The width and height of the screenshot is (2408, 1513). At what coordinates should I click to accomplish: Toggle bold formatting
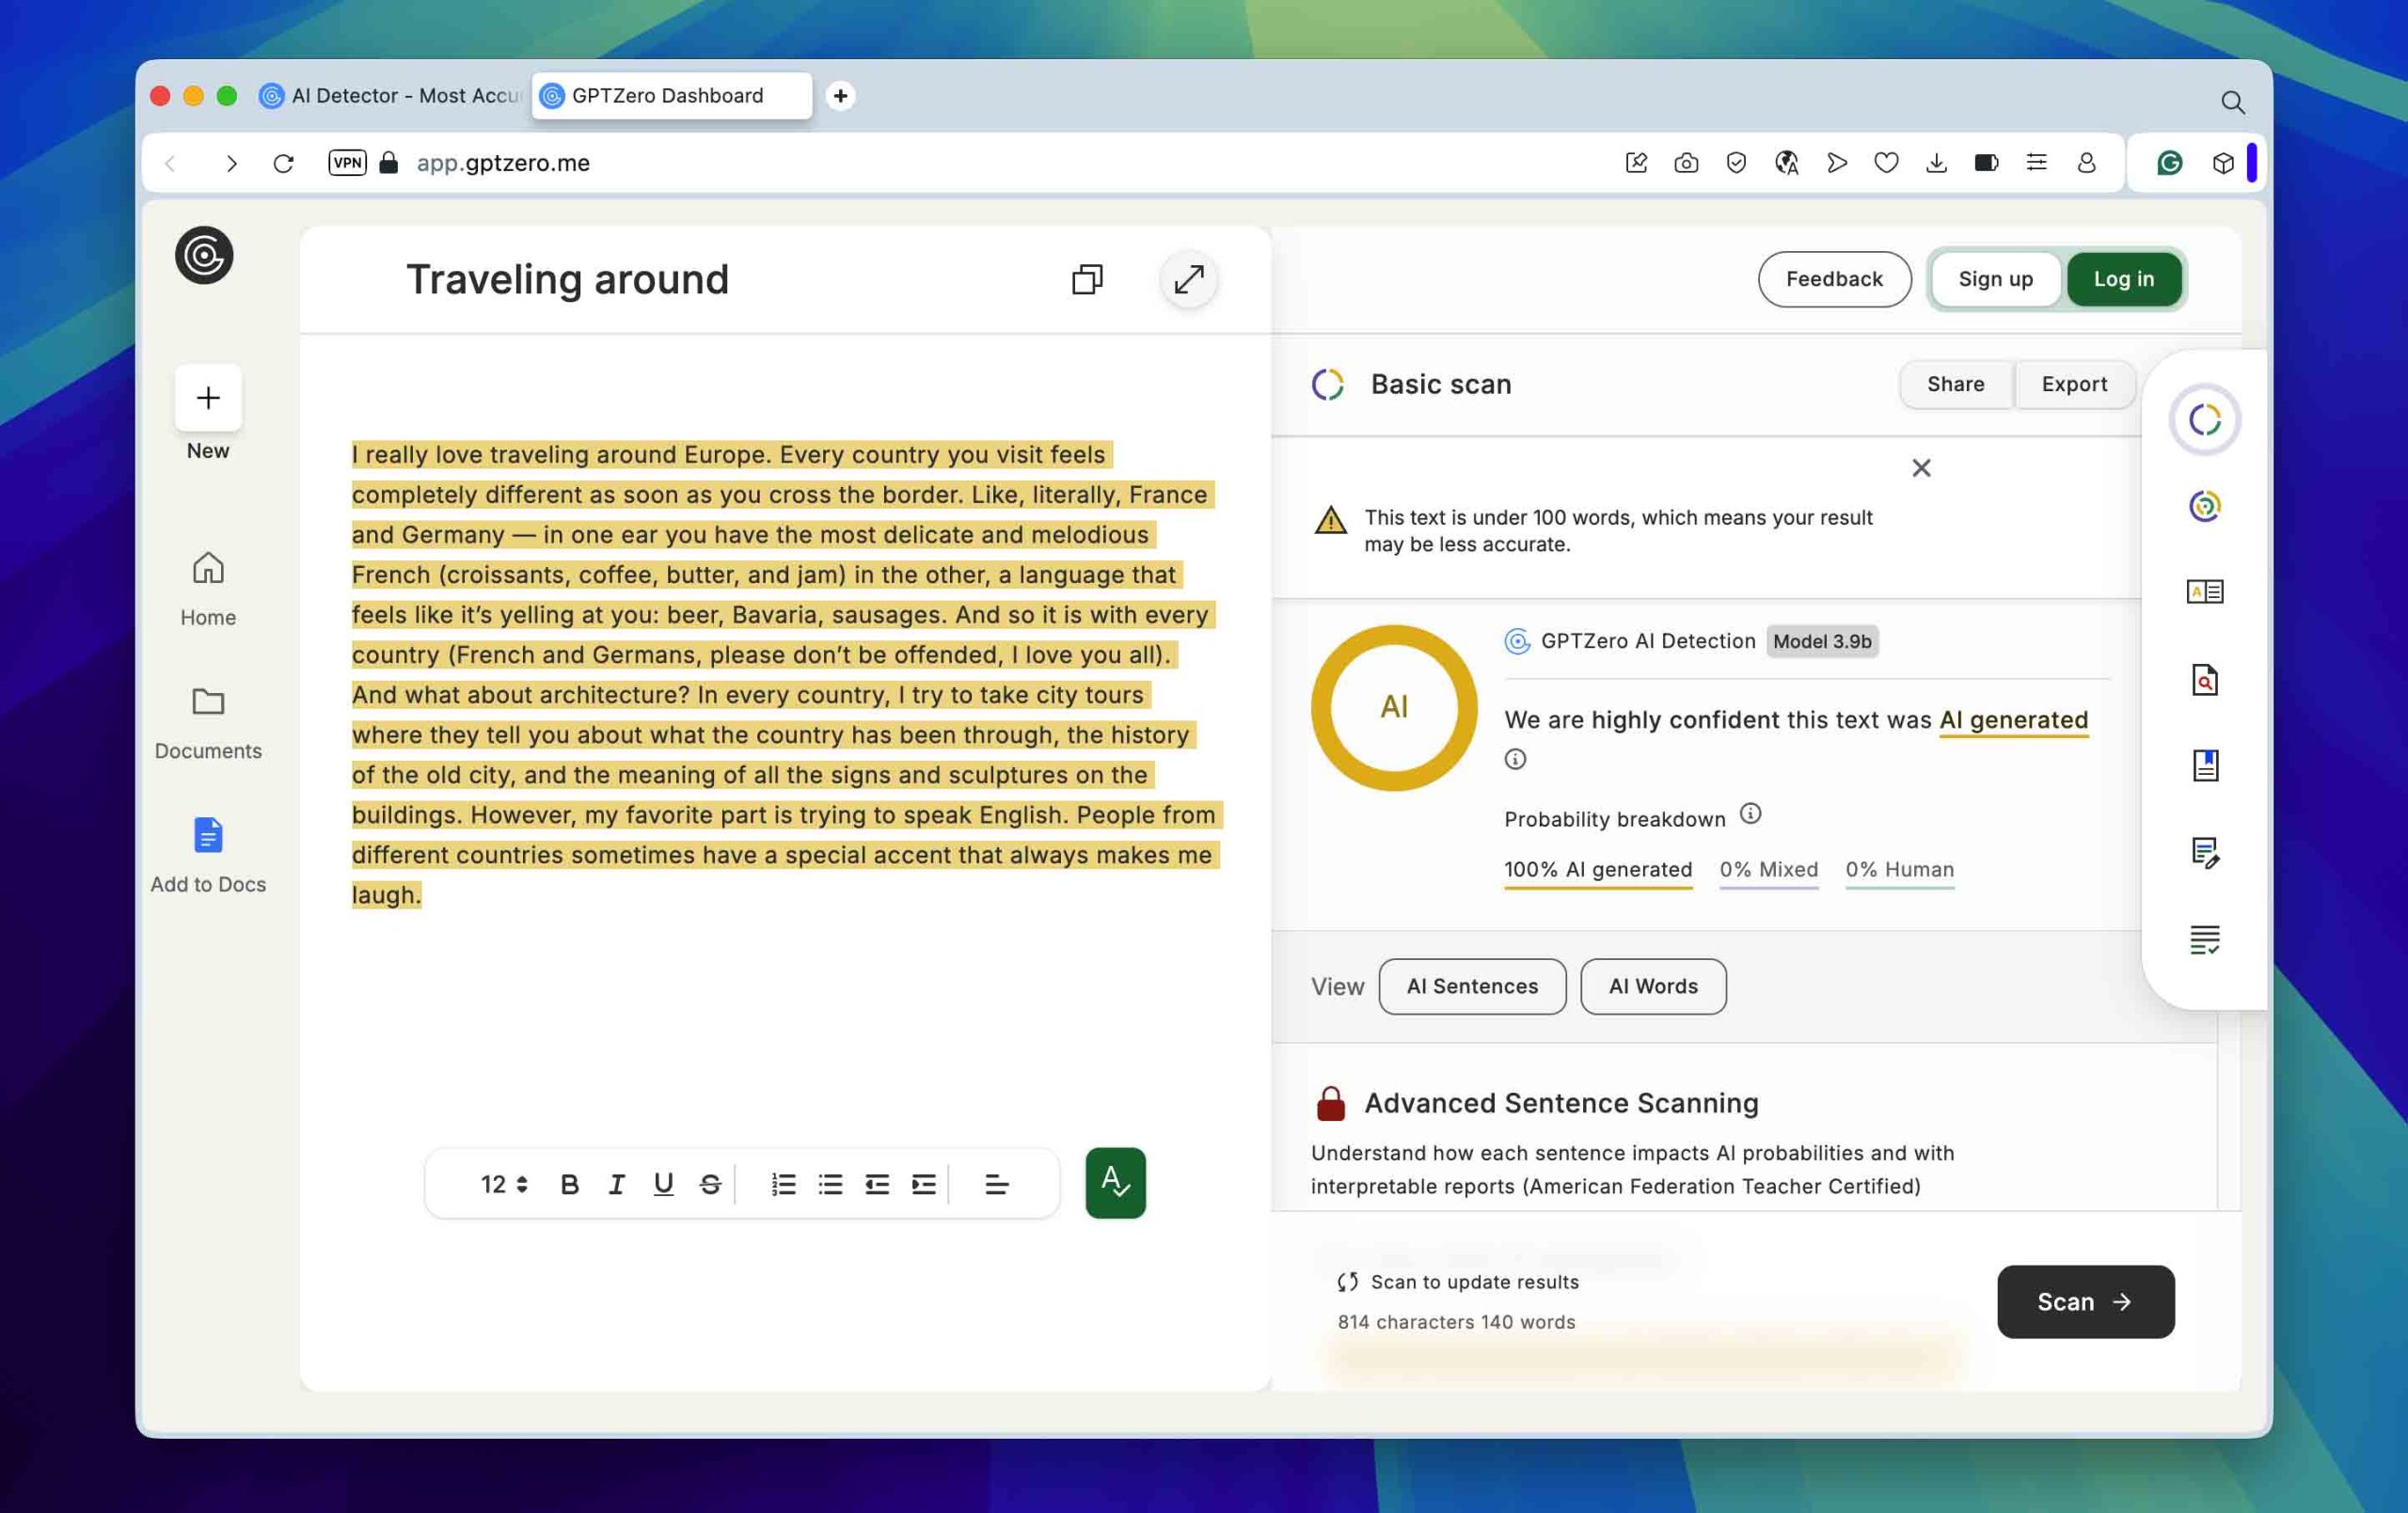569,1184
